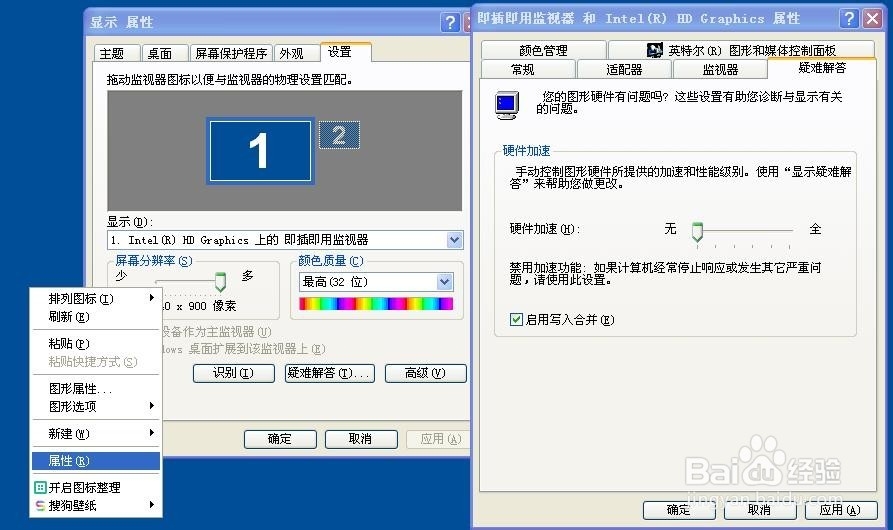Select monitor 2 icon in display preview
Screen dimensions: 893x530
click(339, 135)
